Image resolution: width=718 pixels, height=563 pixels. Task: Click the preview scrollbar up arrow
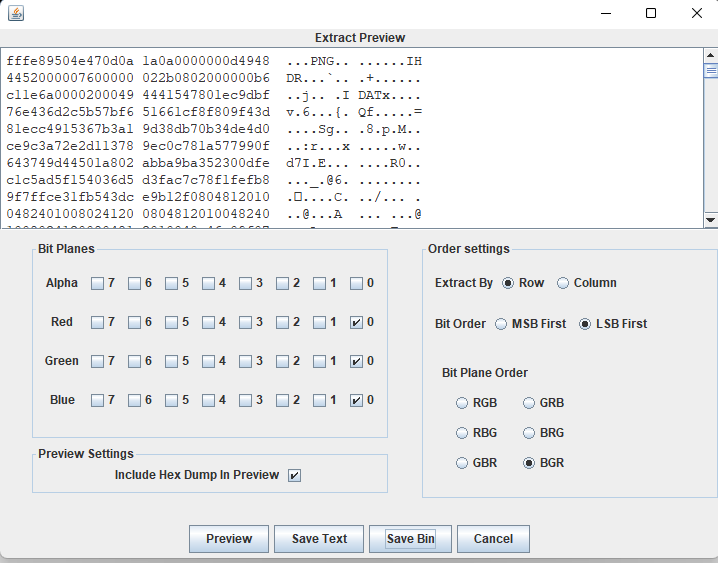coord(710,55)
